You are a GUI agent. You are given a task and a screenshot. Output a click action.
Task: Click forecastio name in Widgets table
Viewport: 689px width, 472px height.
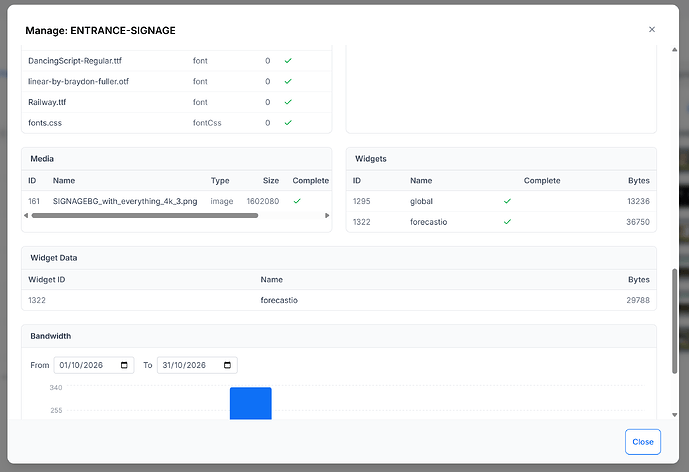click(428, 221)
